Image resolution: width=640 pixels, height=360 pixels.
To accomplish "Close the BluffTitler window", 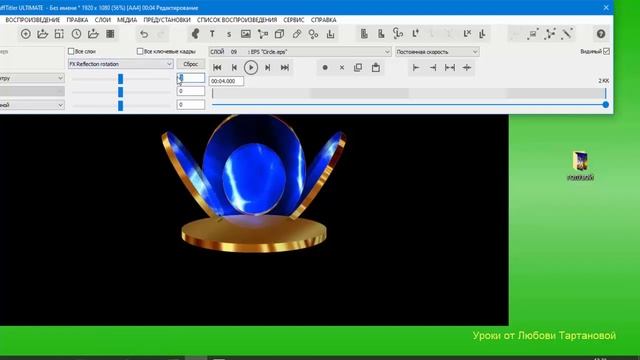I will (x=606, y=7).
